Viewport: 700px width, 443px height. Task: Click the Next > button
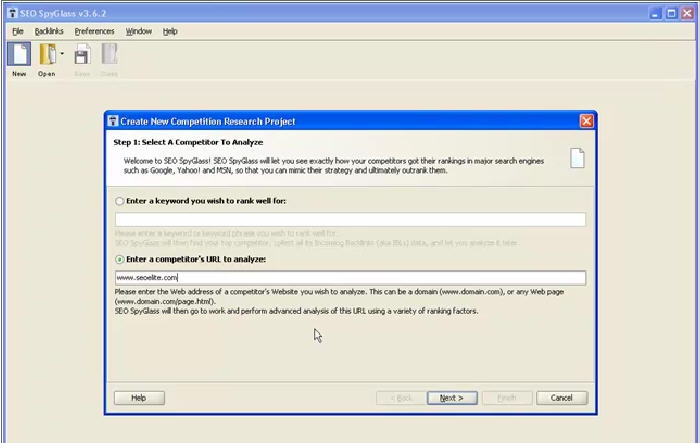click(x=452, y=398)
